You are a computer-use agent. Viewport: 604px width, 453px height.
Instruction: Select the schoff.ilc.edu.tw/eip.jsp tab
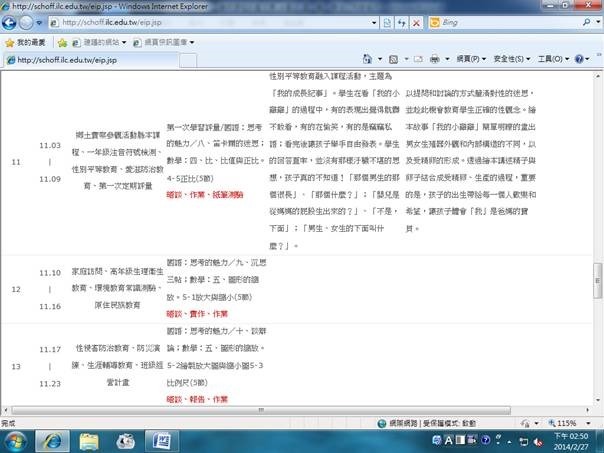60,60
